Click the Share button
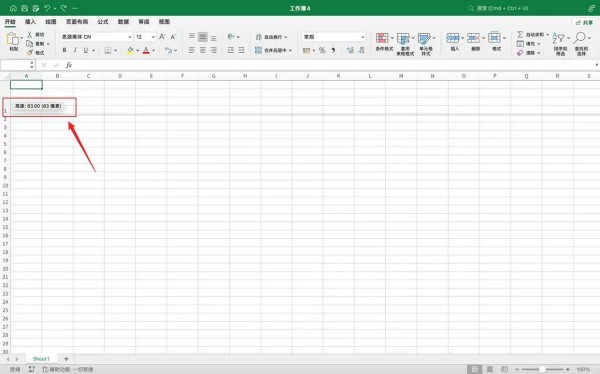This screenshot has width=600, height=374. pyautogui.click(x=585, y=23)
